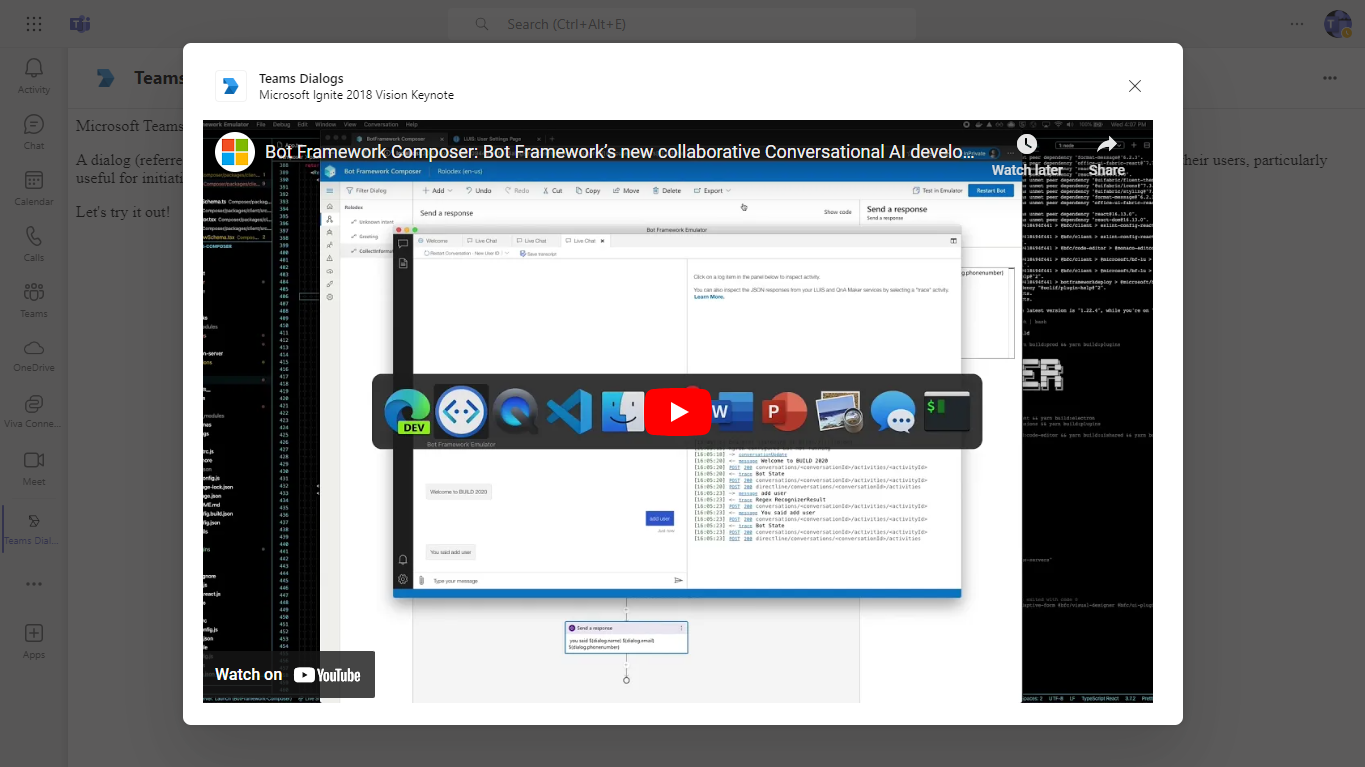Open Calendar in the Teams sidebar
Viewport: 1365px width, 767px height.
[x=34, y=188]
